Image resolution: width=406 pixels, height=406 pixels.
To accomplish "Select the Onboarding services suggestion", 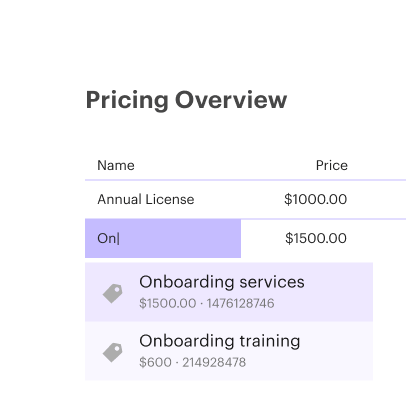I will coord(229,292).
